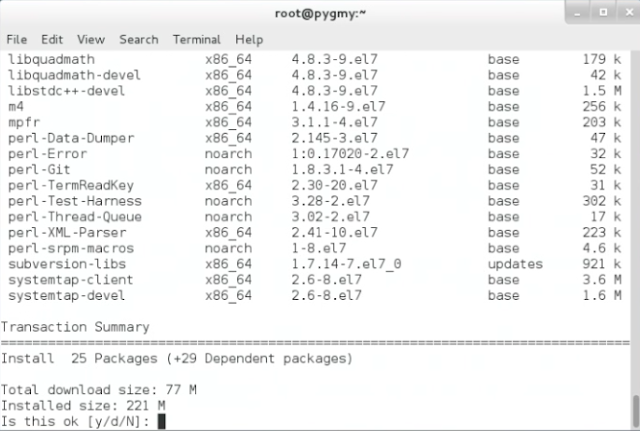Click the updates repository label

click(x=515, y=264)
